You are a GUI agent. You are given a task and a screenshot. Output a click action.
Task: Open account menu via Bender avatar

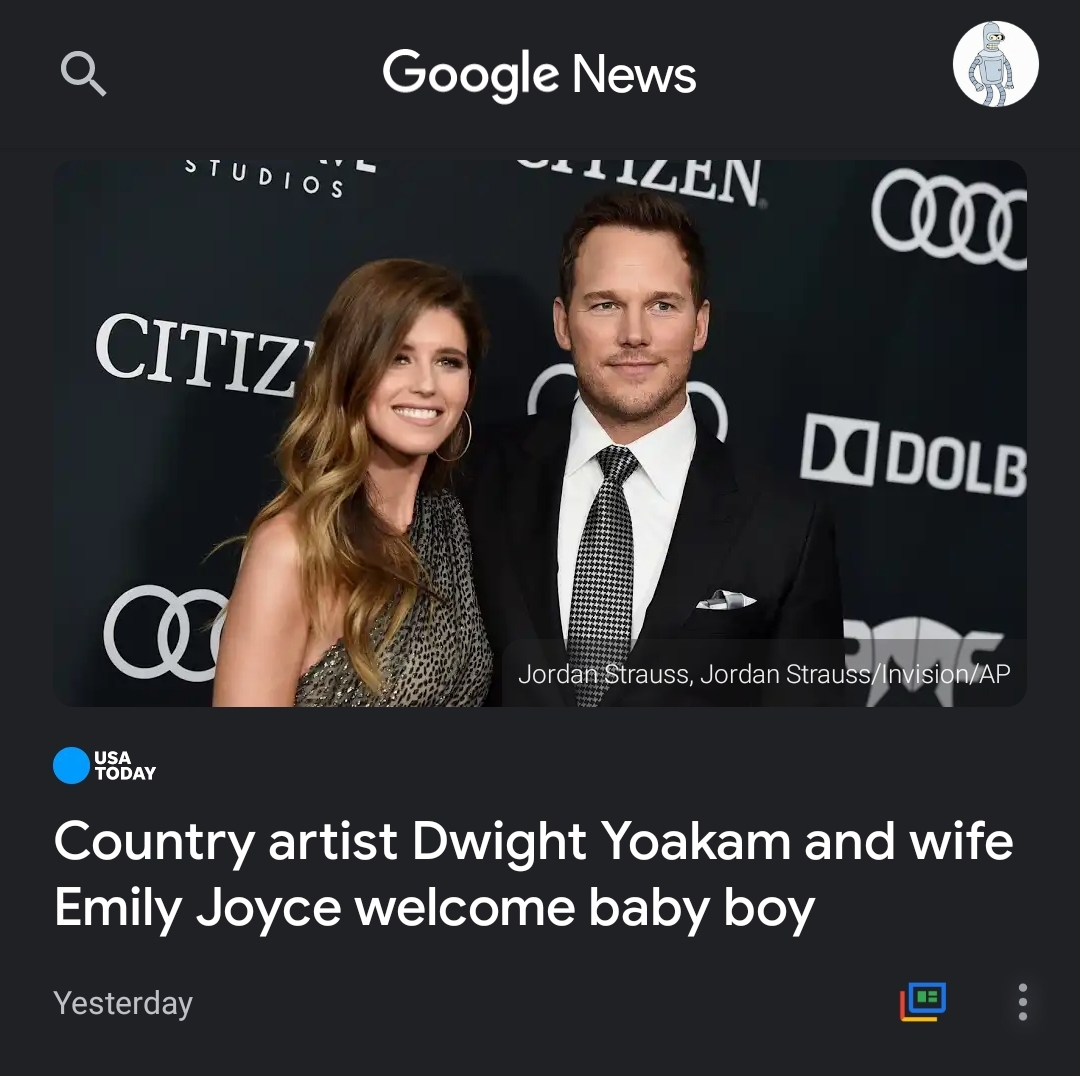pos(995,64)
